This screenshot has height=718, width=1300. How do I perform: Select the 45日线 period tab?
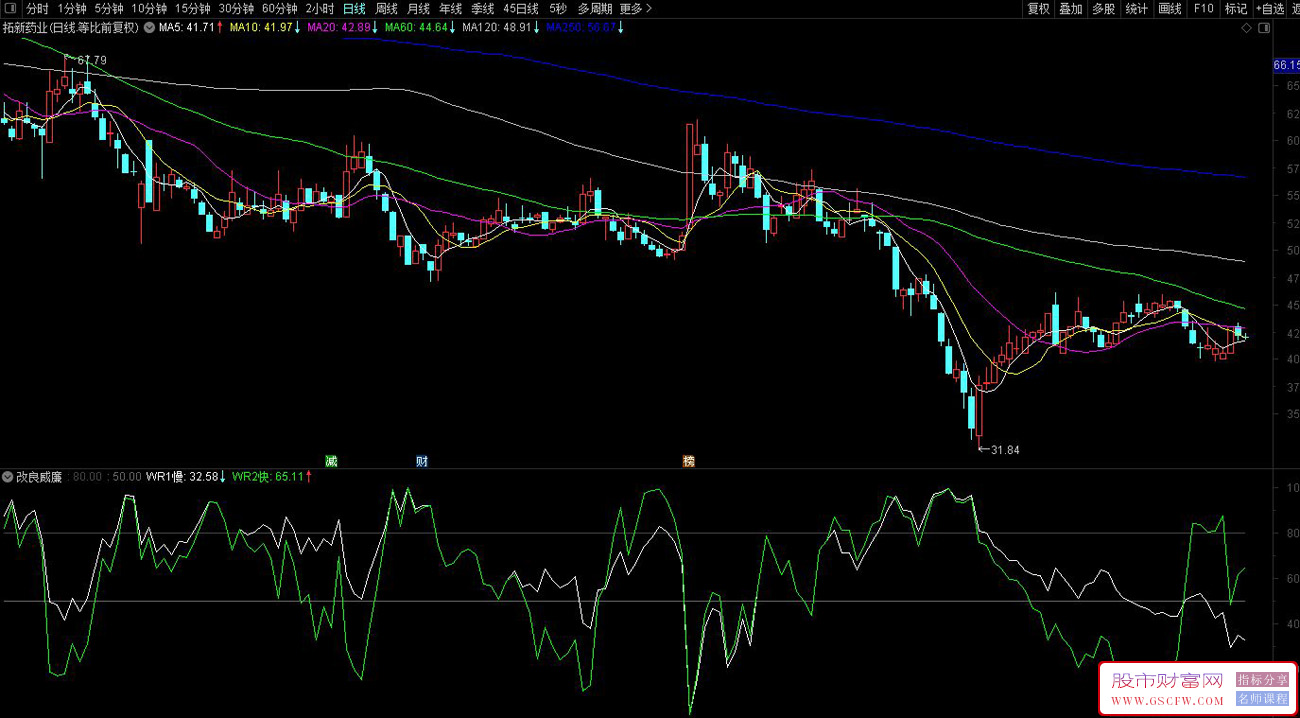[520, 9]
